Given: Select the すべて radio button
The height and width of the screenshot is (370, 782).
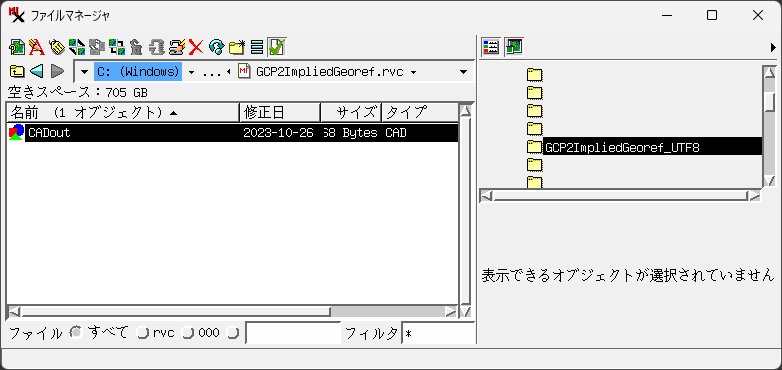Looking at the screenshot, I should click(76, 333).
